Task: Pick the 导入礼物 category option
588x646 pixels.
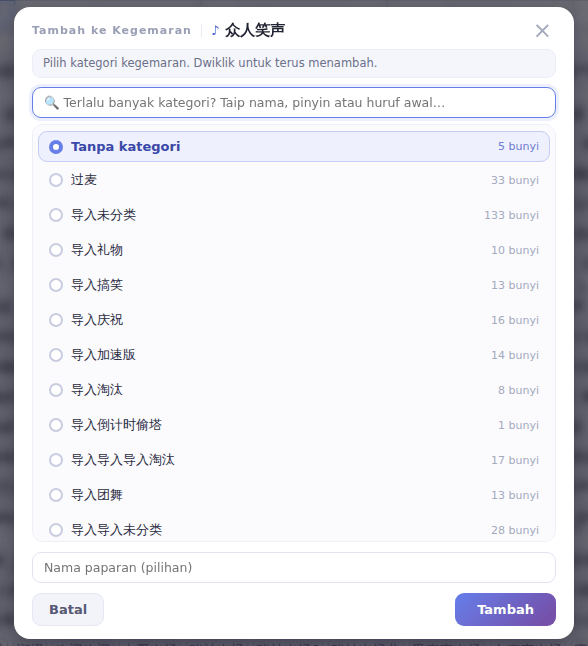Action: tap(294, 250)
